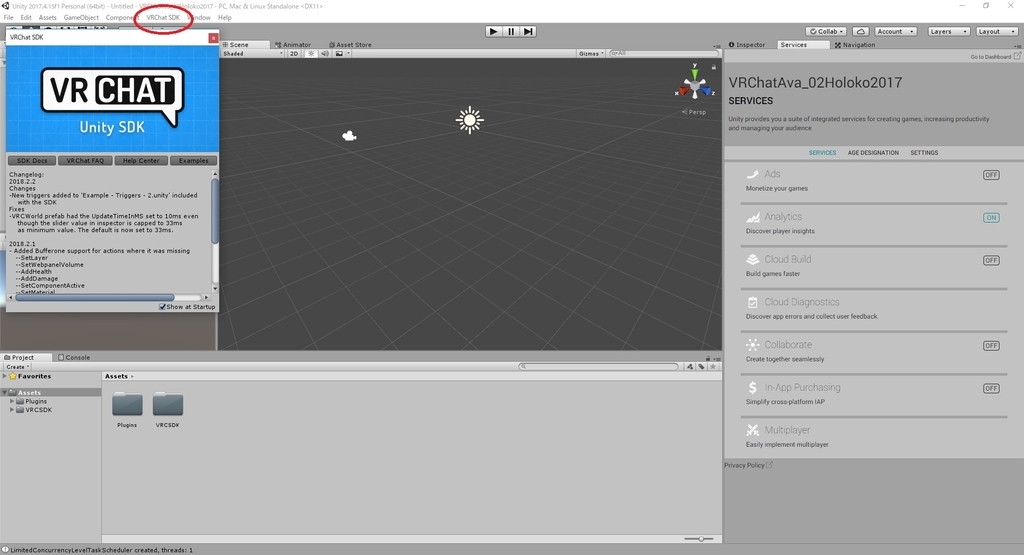Switch to the Asset Store tab
This screenshot has width=1024, height=555.
click(x=350, y=45)
